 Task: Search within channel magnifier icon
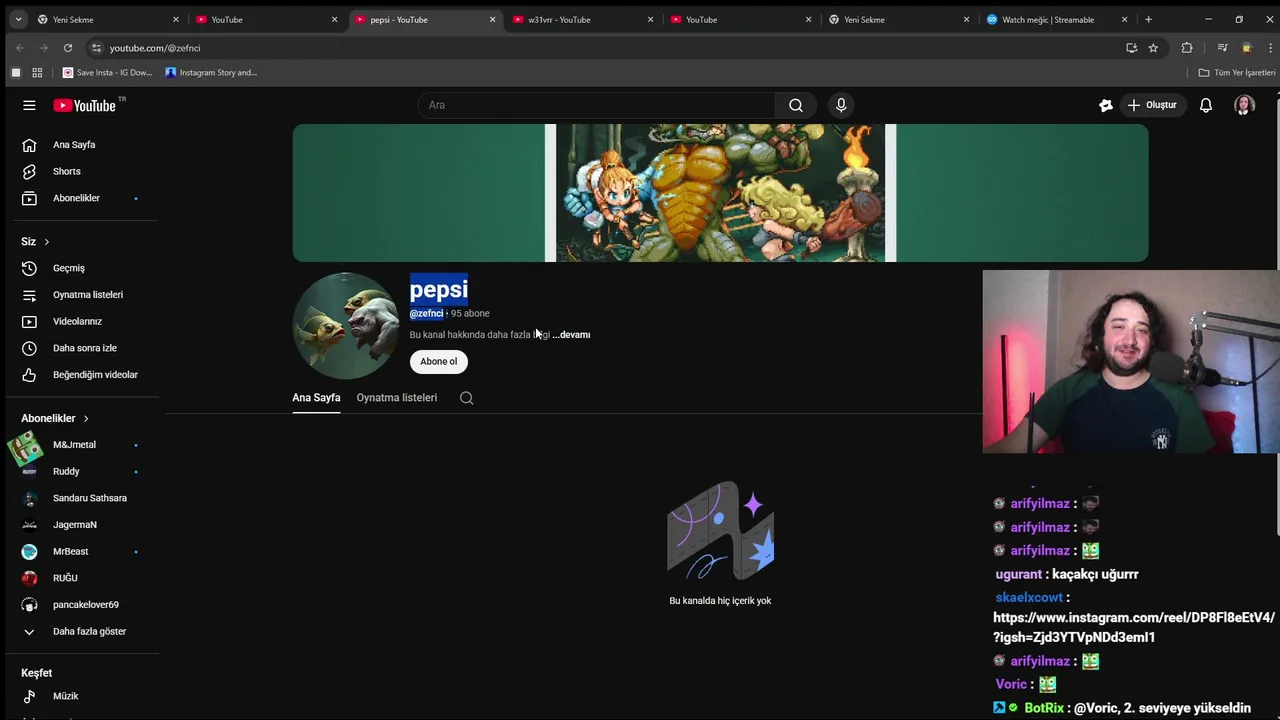pyautogui.click(x=466, y=398)
